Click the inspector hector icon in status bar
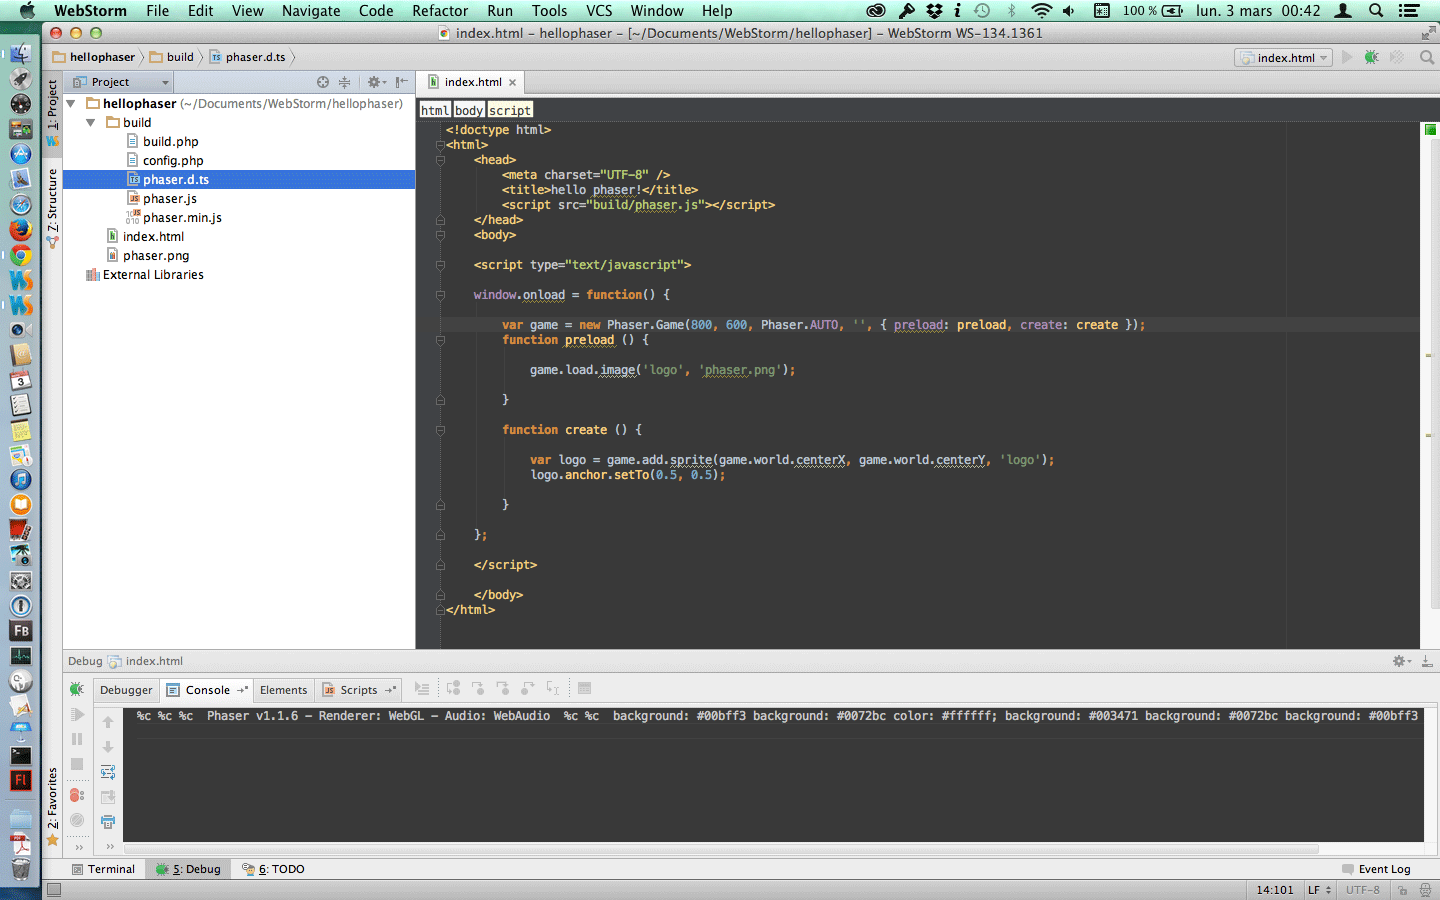 click(x=1425, y=890)
